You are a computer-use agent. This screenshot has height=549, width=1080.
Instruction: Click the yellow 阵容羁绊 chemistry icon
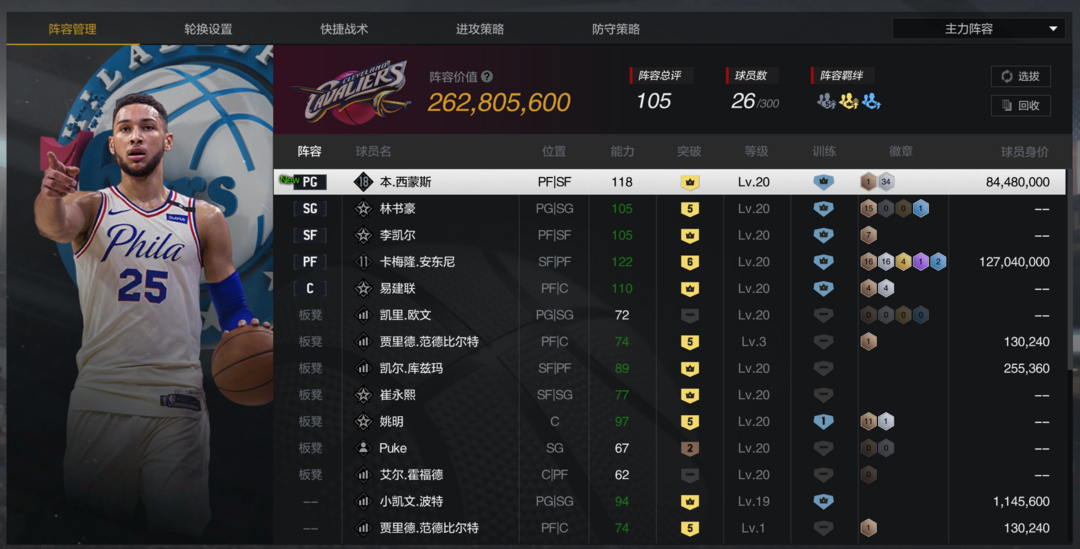[x=849, y=102]
